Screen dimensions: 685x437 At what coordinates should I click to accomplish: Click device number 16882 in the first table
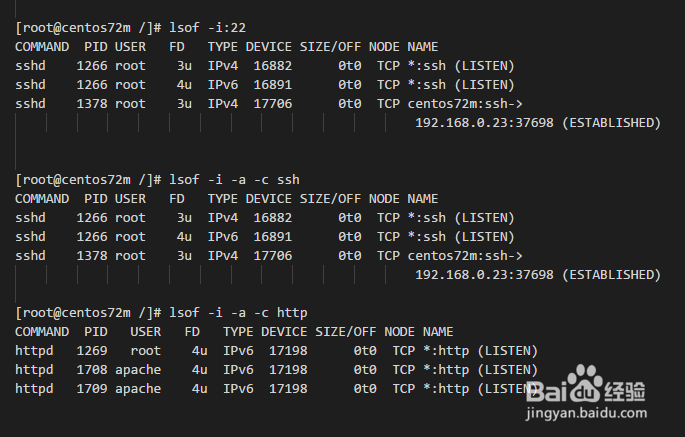[273, 66]
